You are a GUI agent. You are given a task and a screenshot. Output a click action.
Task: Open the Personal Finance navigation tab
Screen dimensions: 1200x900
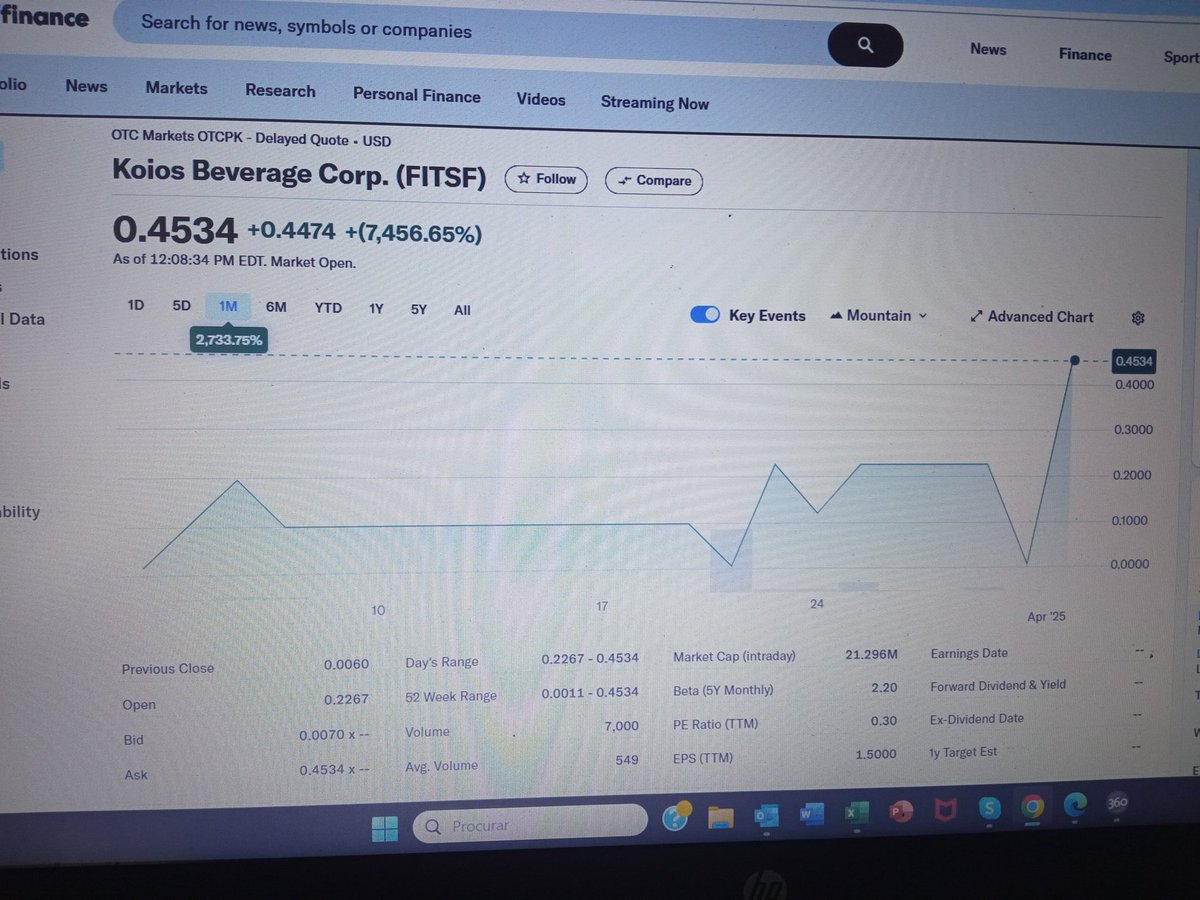416,95
